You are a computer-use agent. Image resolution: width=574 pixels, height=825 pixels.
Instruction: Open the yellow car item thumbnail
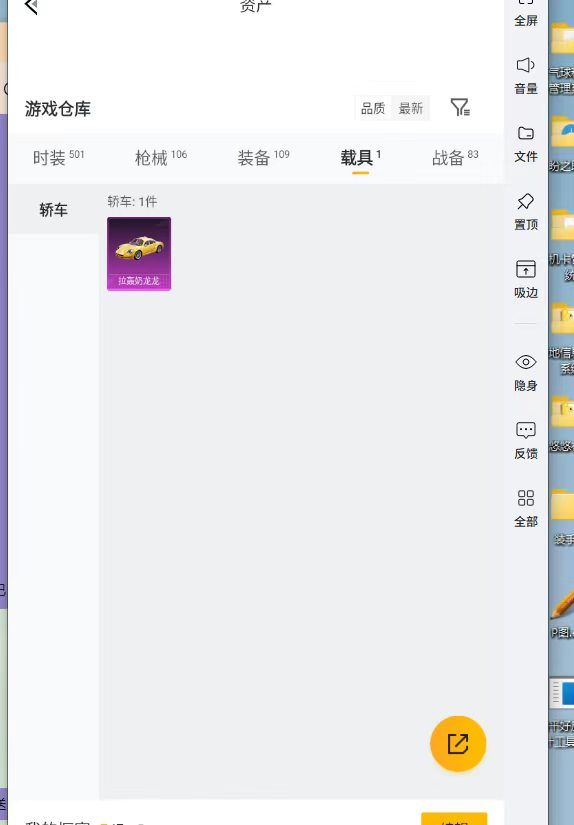coord(139,254)
